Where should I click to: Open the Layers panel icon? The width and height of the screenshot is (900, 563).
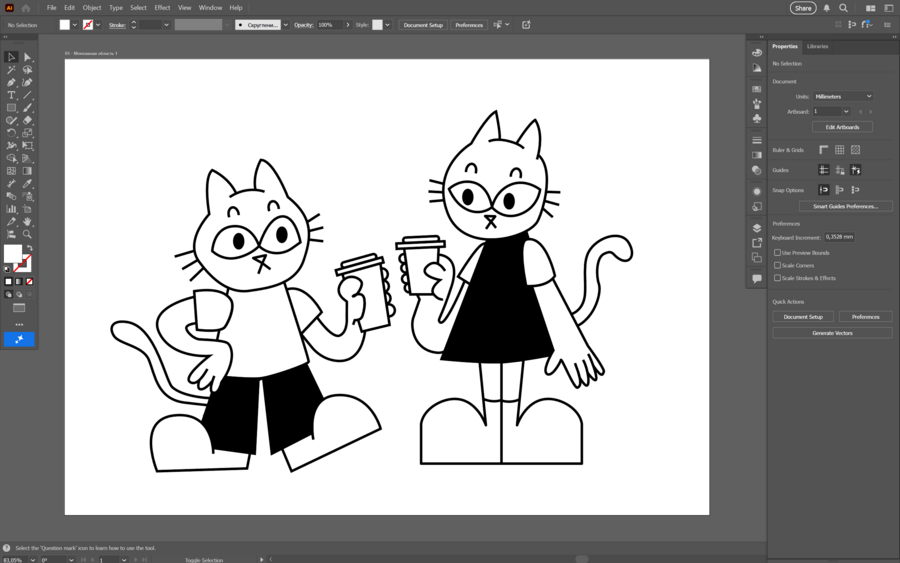[757, 228]
